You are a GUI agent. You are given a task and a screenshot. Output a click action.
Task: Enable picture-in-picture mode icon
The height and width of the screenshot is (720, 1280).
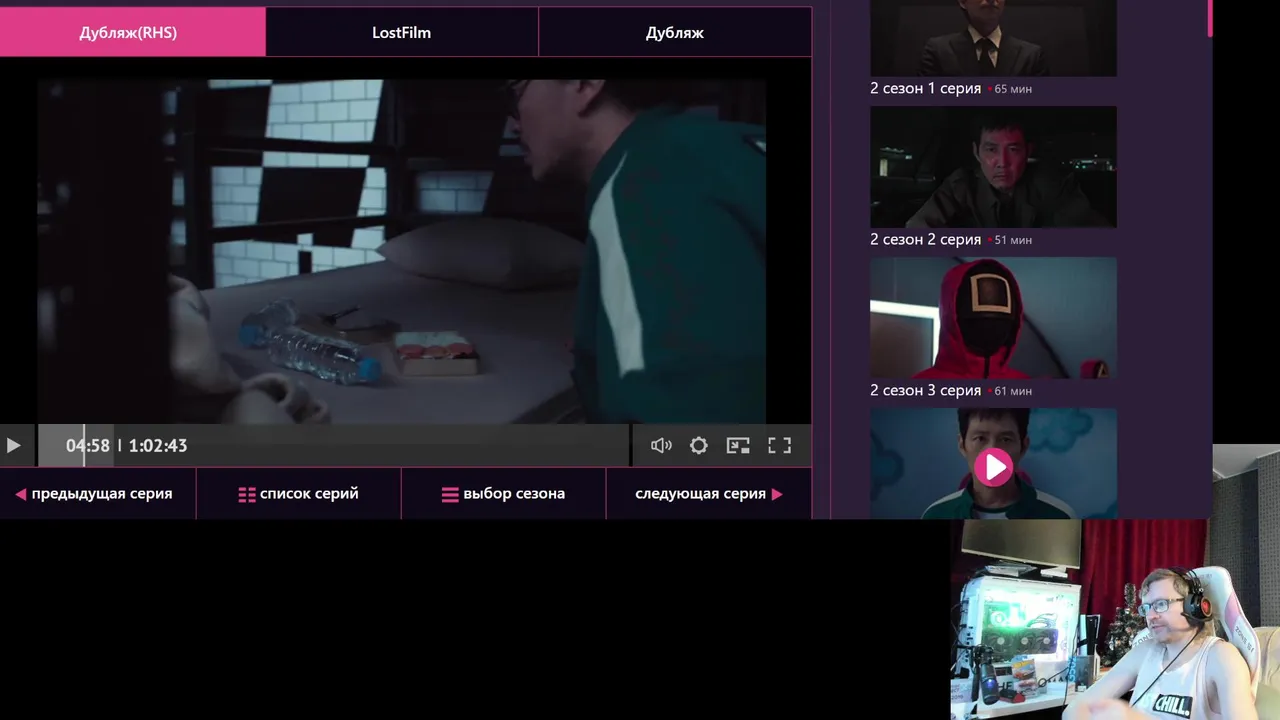click(x=738, y=446)
